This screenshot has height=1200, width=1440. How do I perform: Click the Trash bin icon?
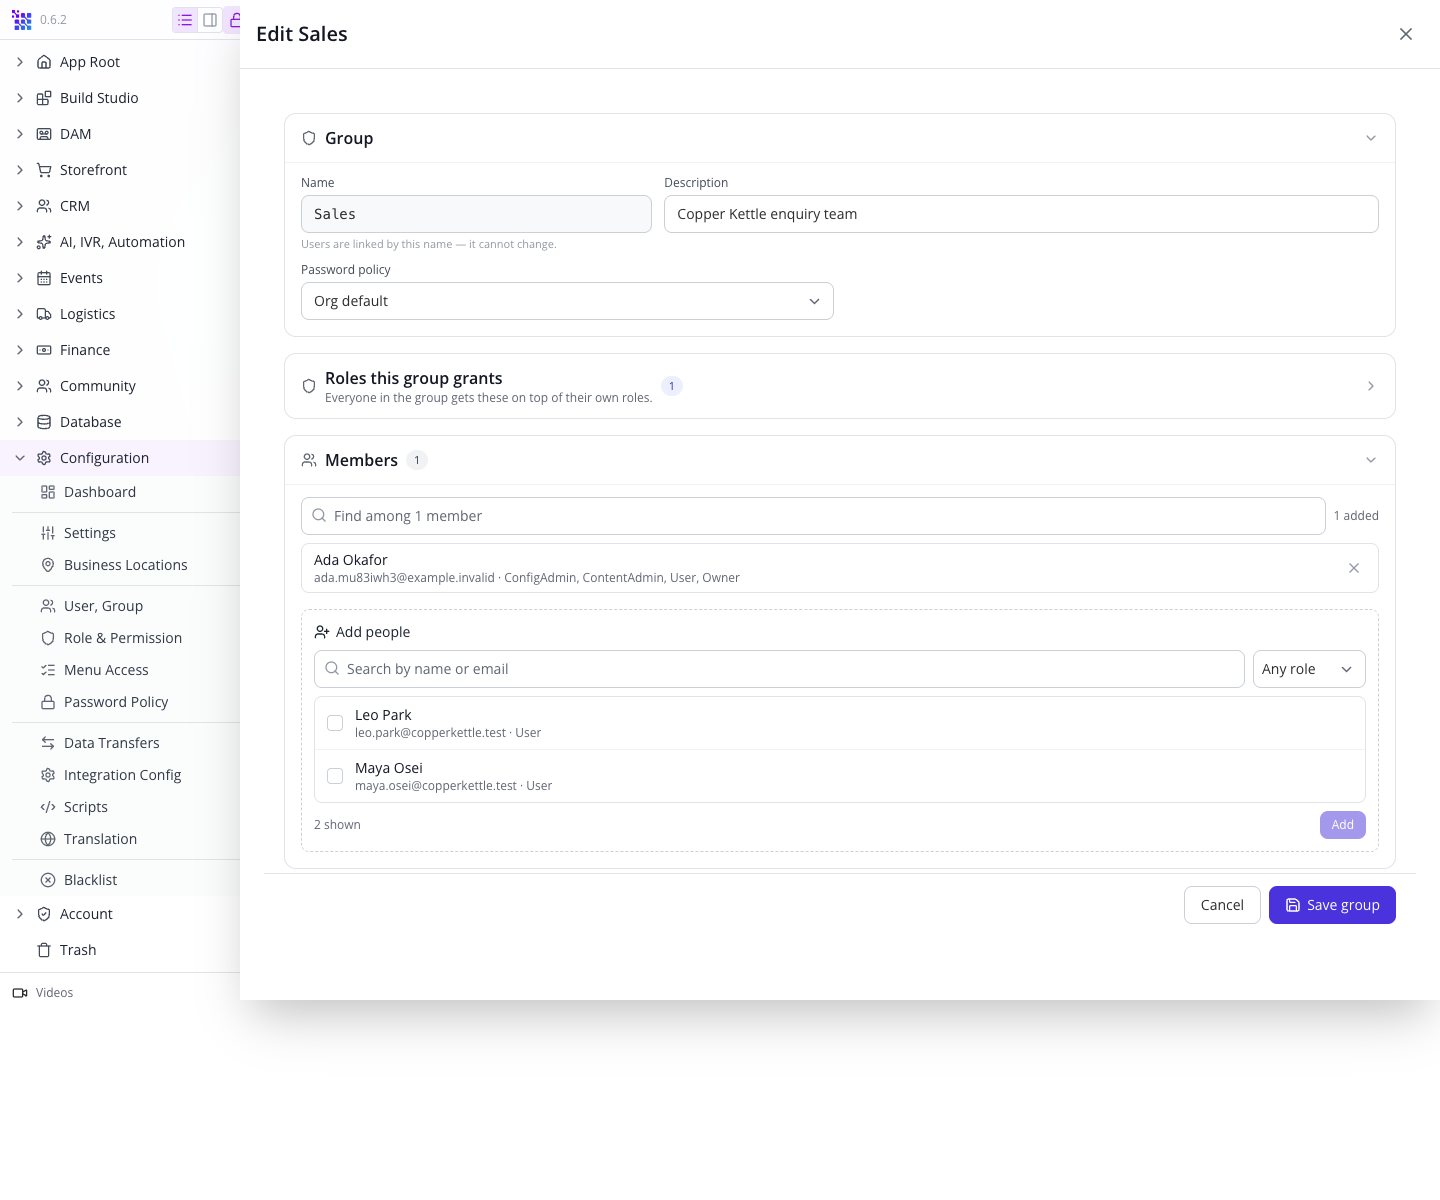44,950
